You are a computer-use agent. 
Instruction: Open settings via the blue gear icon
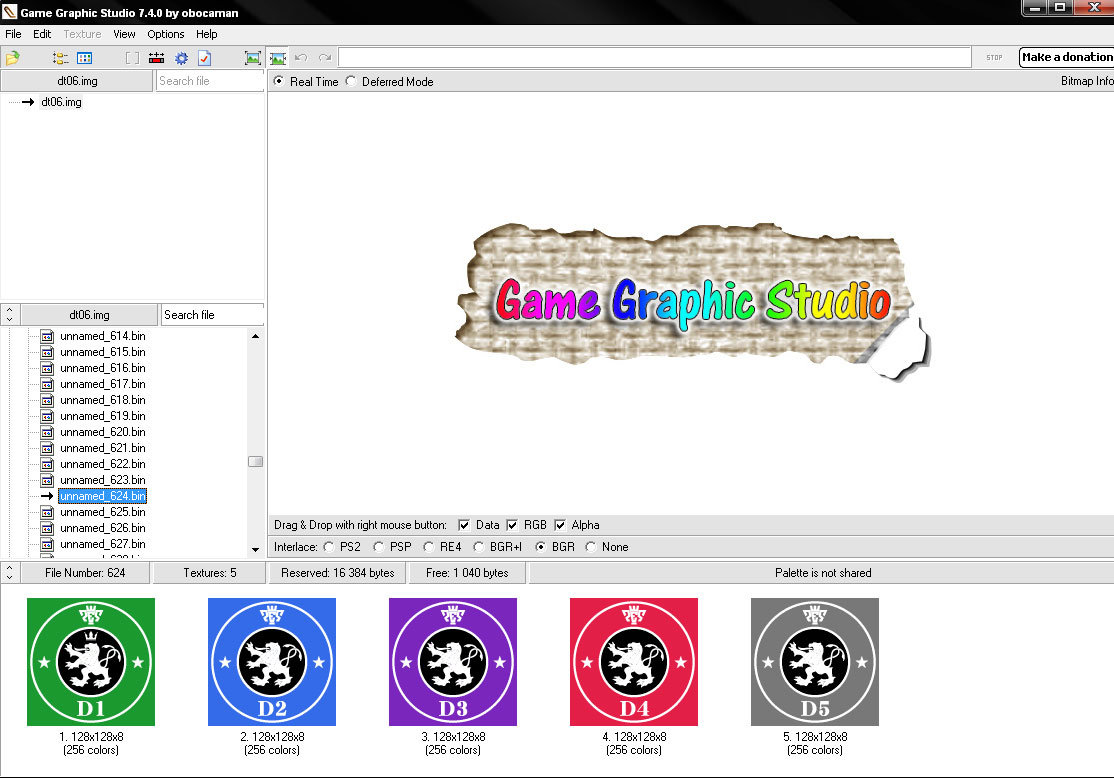181,58
